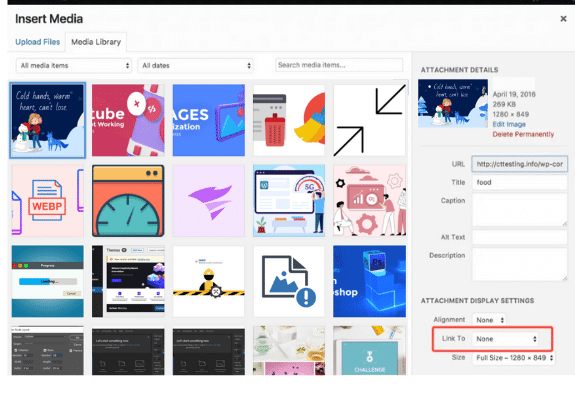Viewport: 575px width, 398px height.
Task: Select the compress arrows thumbnail
Action: (x=369, y=120)
